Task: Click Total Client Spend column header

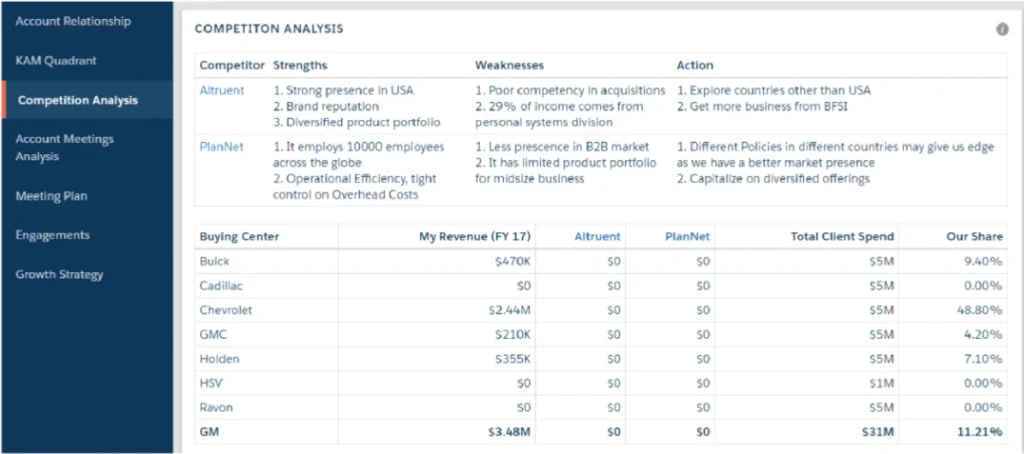Action: click(x=842, y=236)
